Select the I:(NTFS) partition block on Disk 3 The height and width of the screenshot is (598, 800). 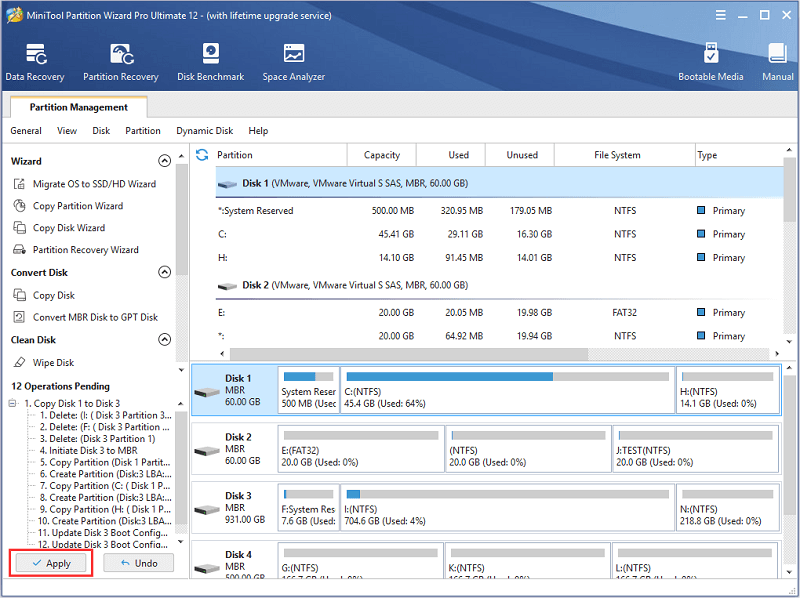[507, 508]
